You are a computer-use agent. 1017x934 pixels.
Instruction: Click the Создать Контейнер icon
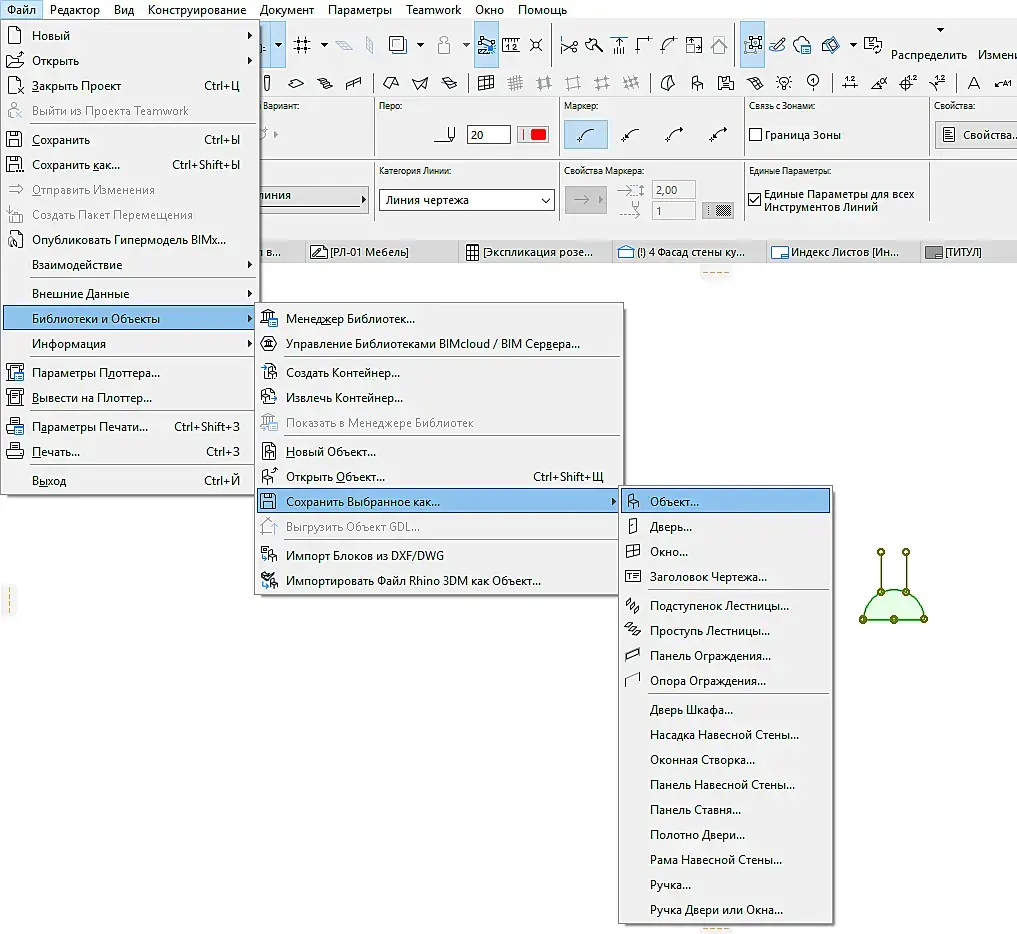(x=269, y=372)
